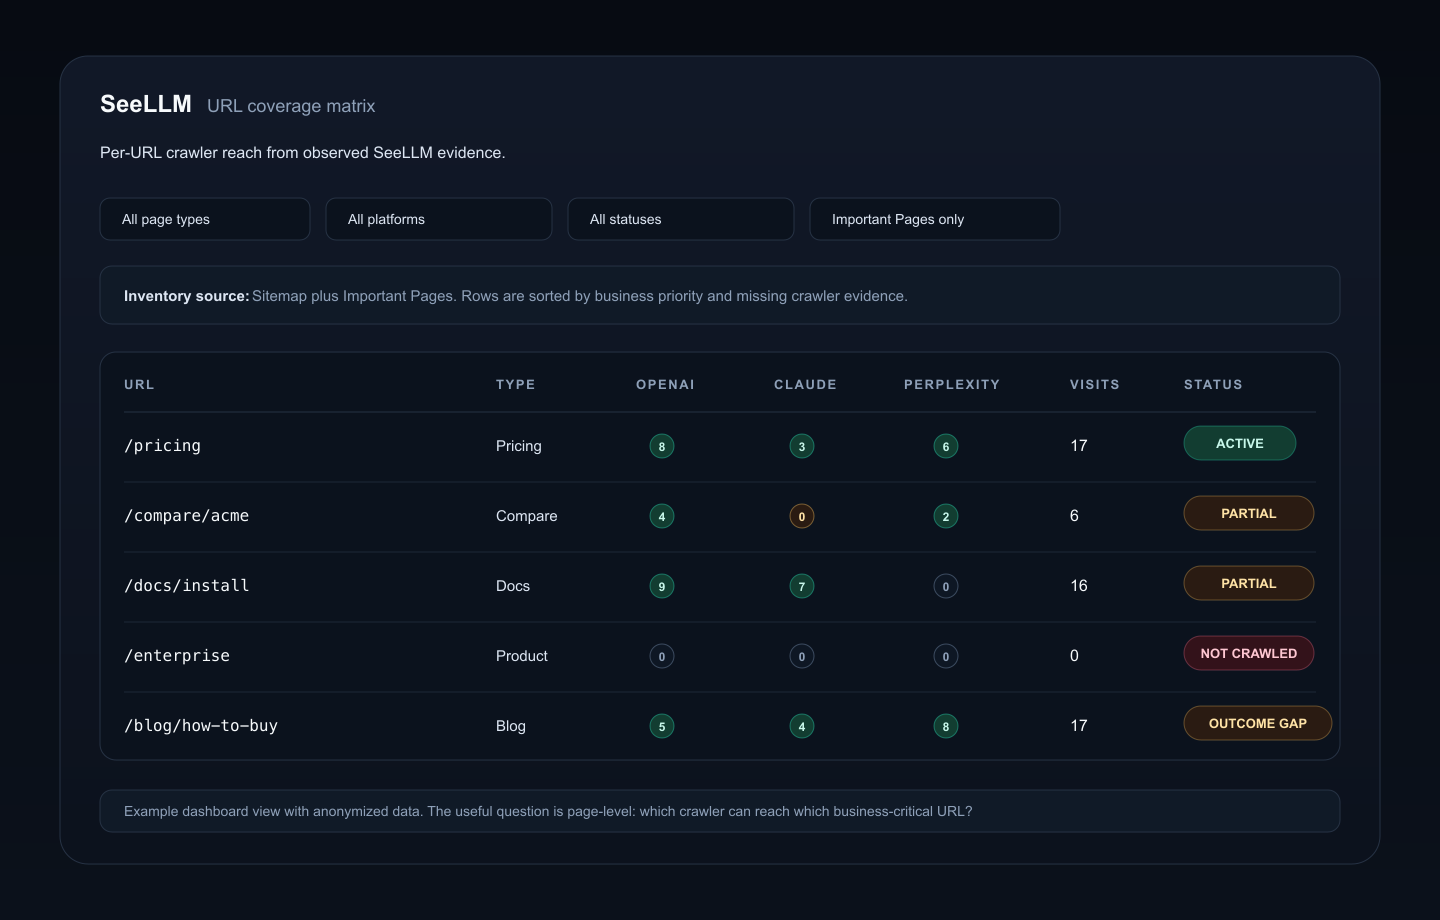Image resolution: width=1440 pixels, height=920 pixels.
Task: Expand the All platforms dropdown
Action: [x=439, y=219]
